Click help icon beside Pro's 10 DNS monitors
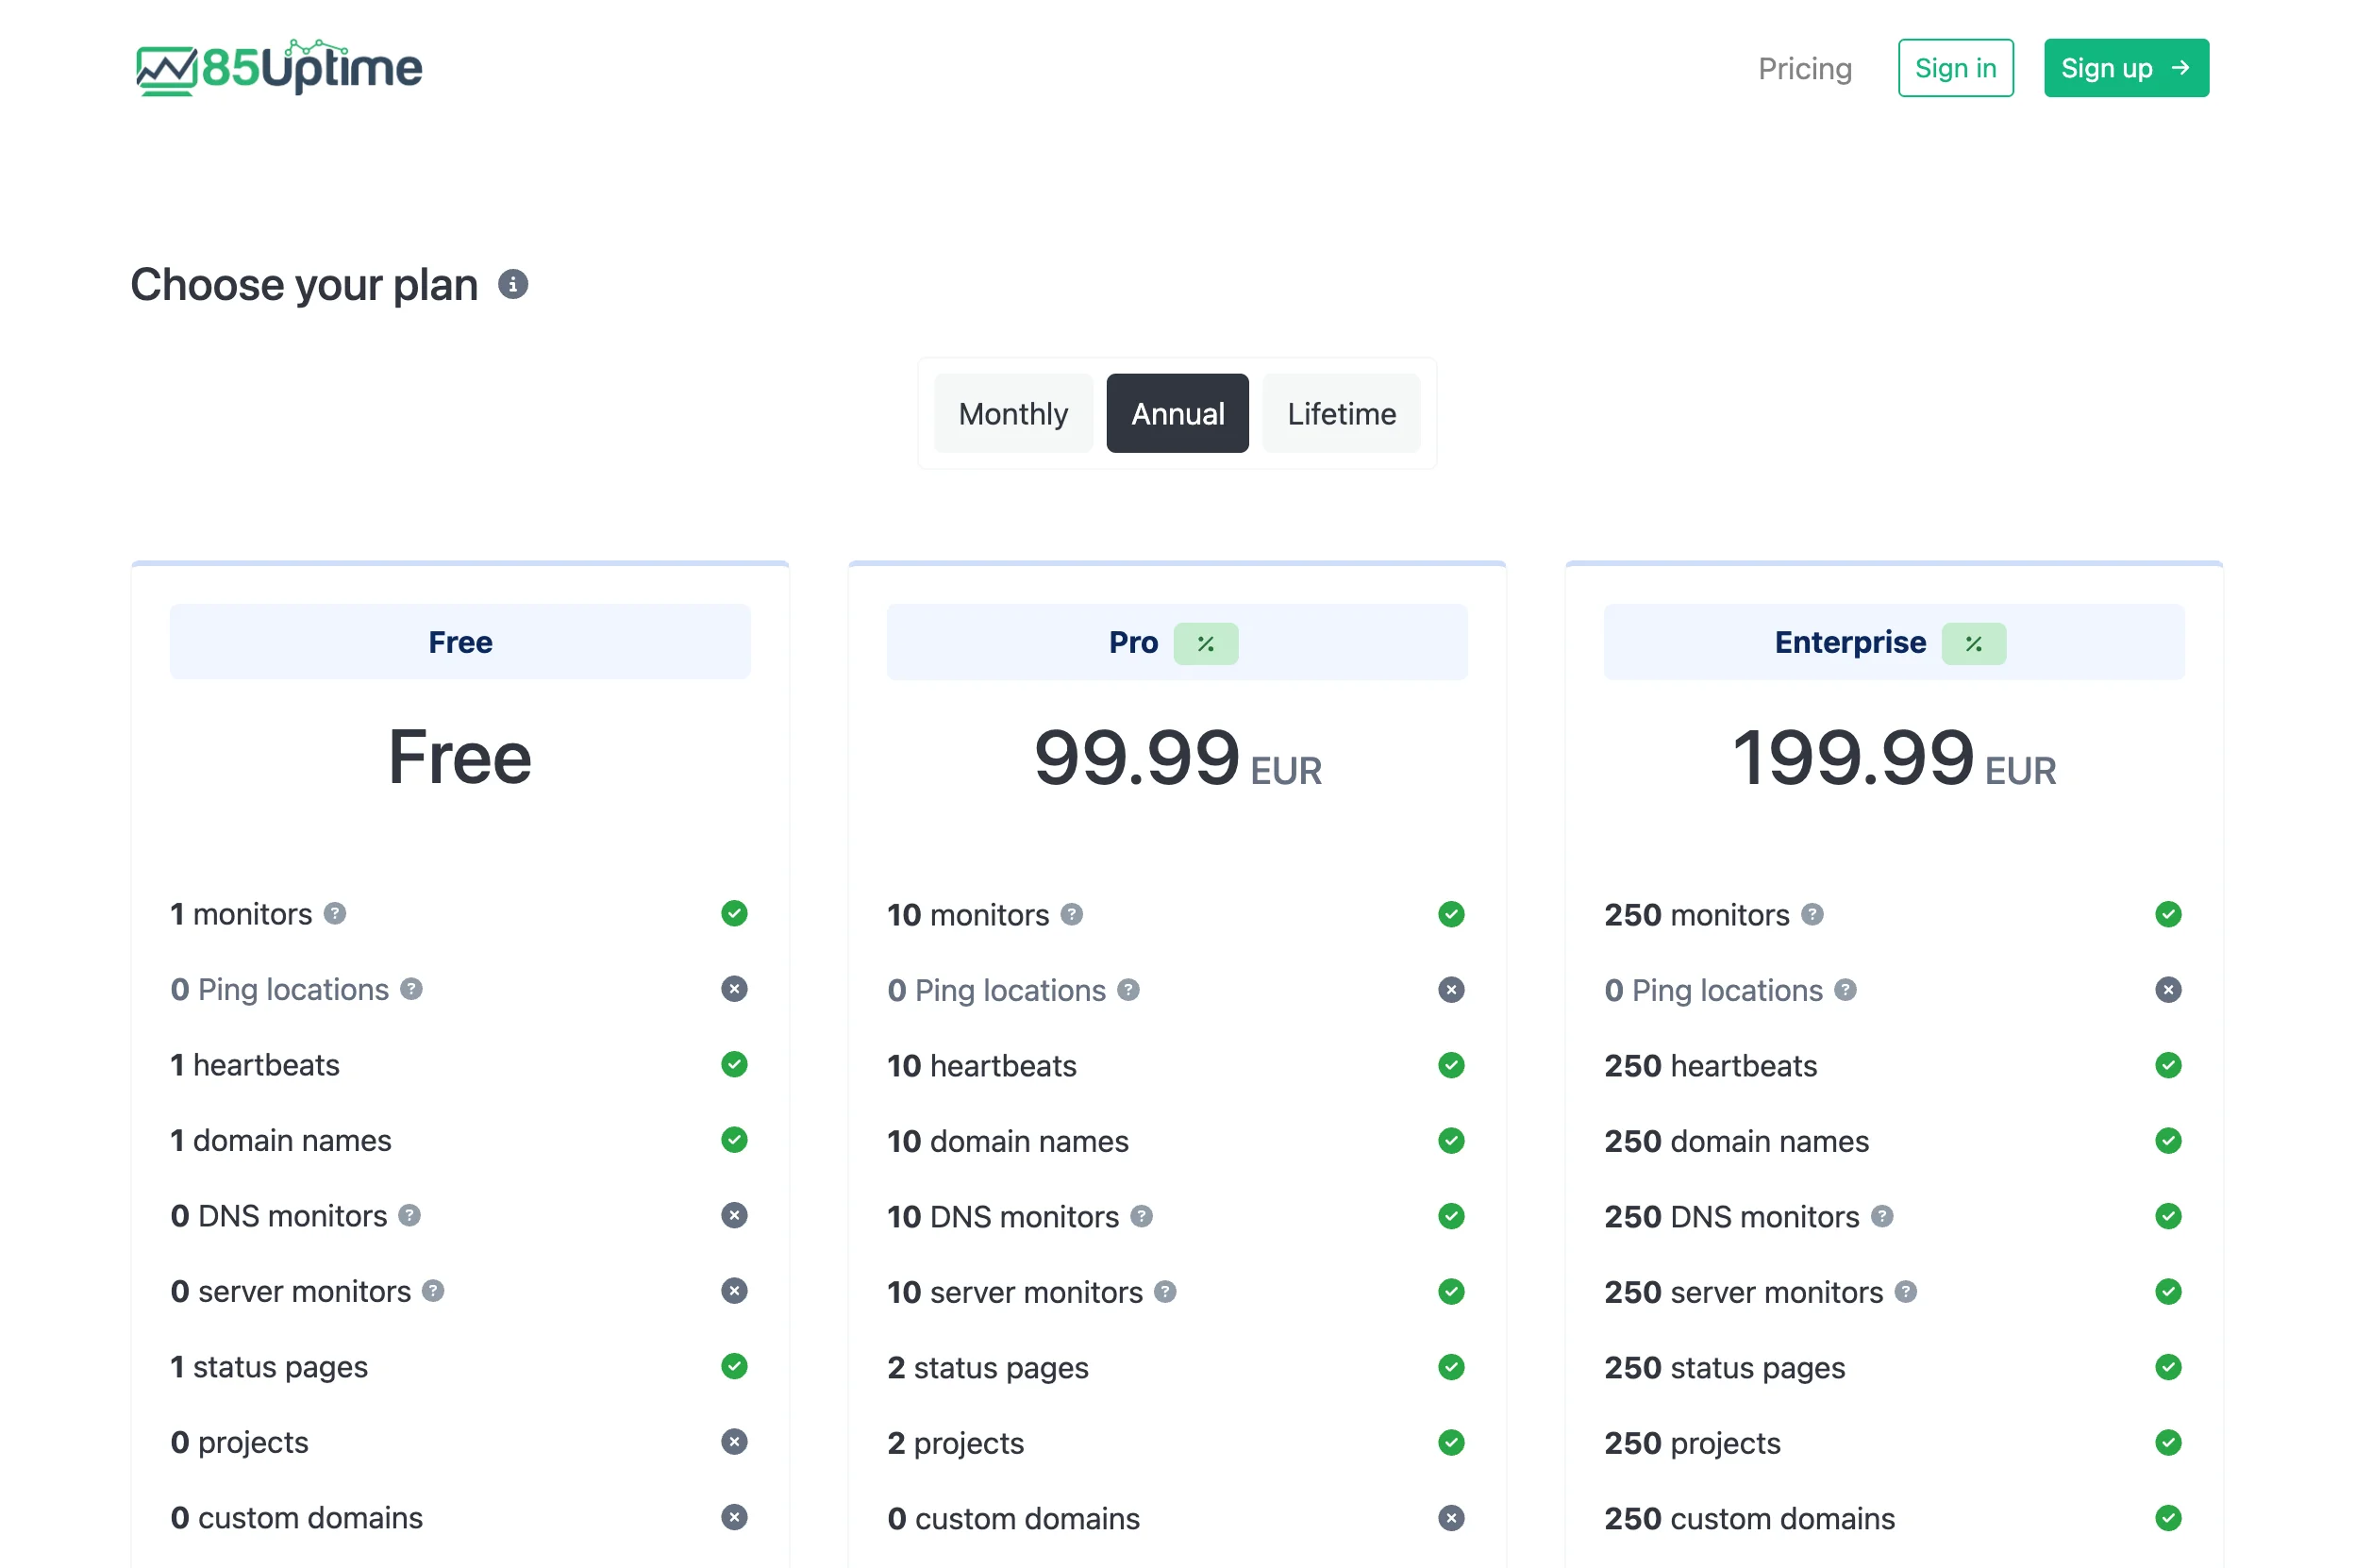Image resolution: width=2355 pixels, height=1568 pixels. (x=1141, y=1216)
